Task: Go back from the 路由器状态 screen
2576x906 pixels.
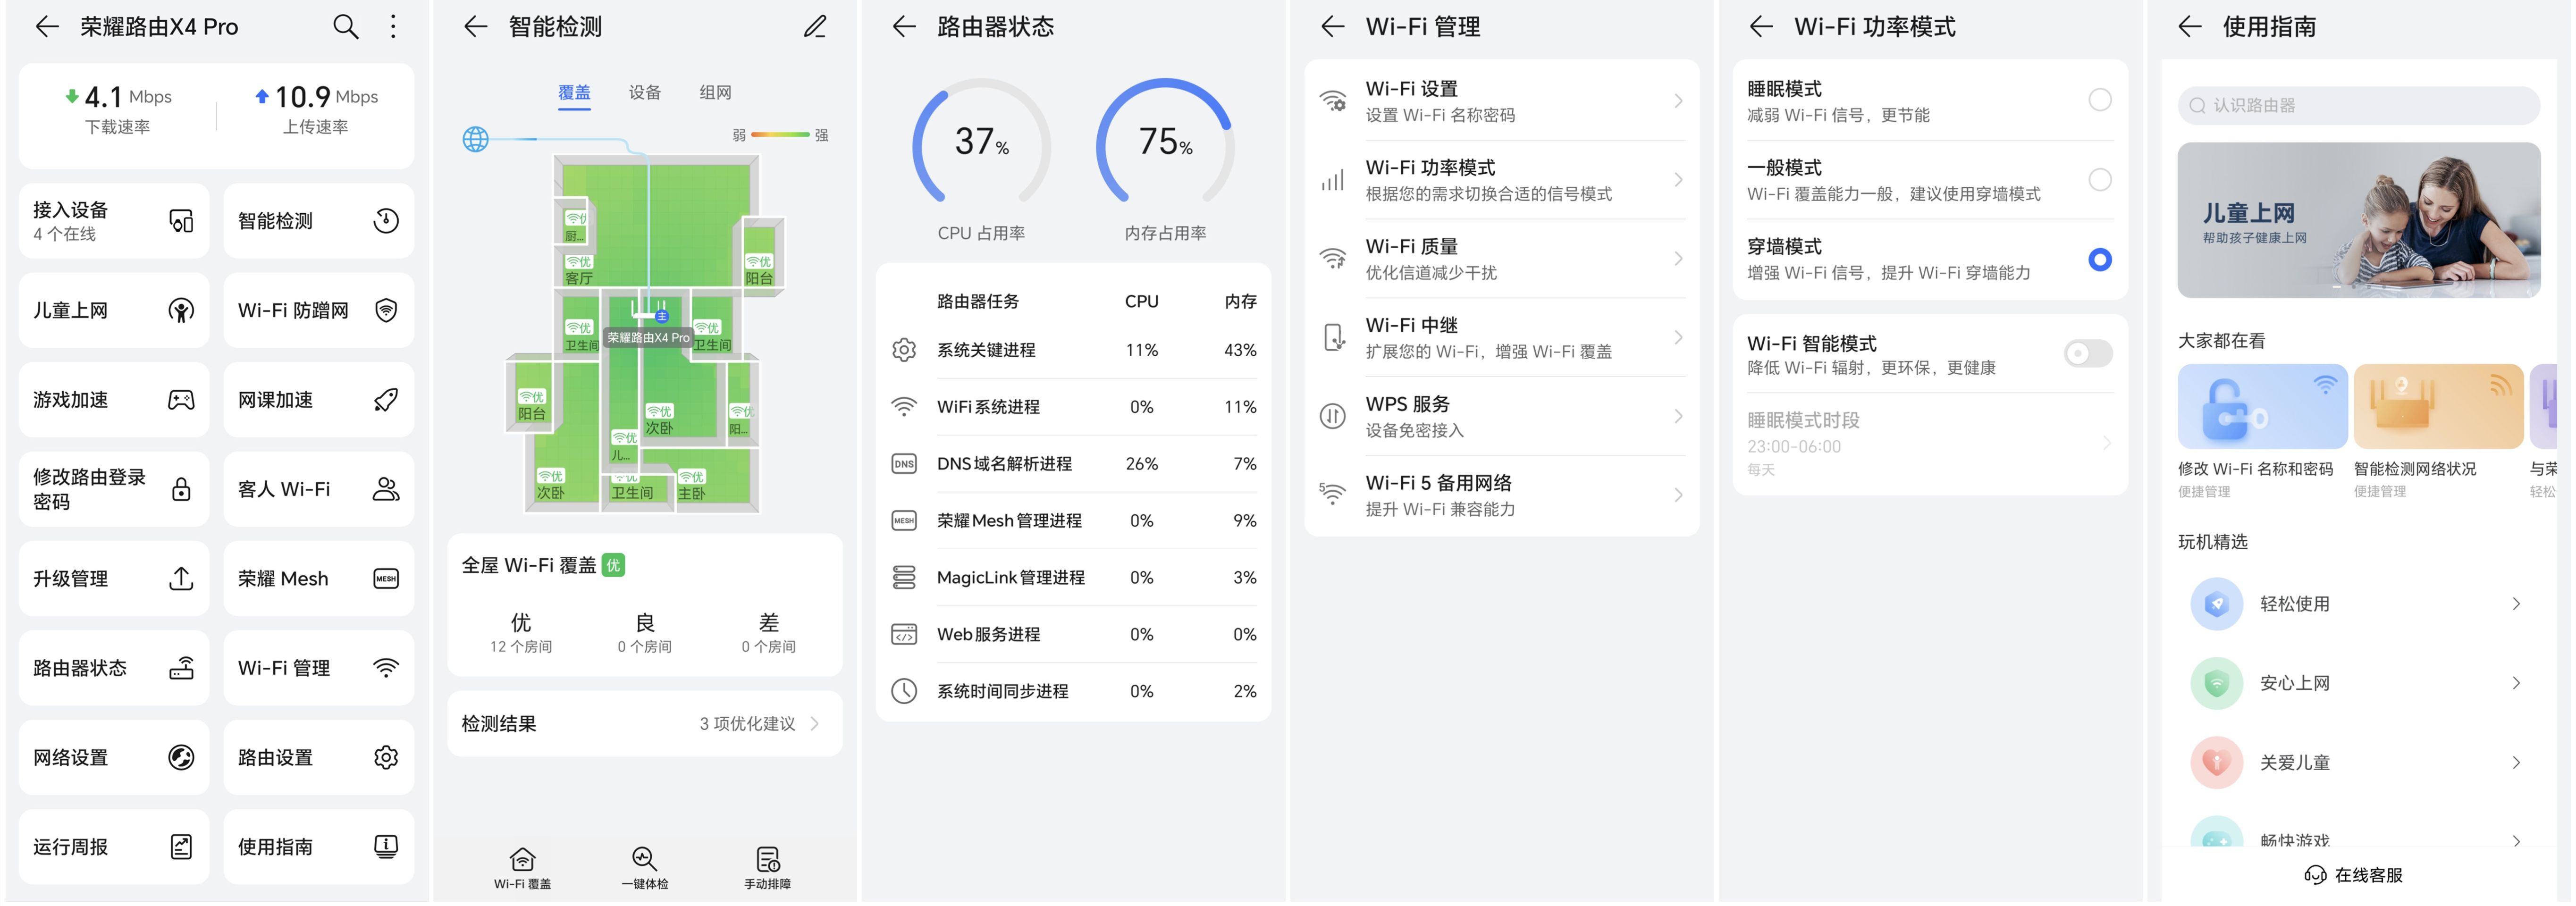Action: click(904, 27)
